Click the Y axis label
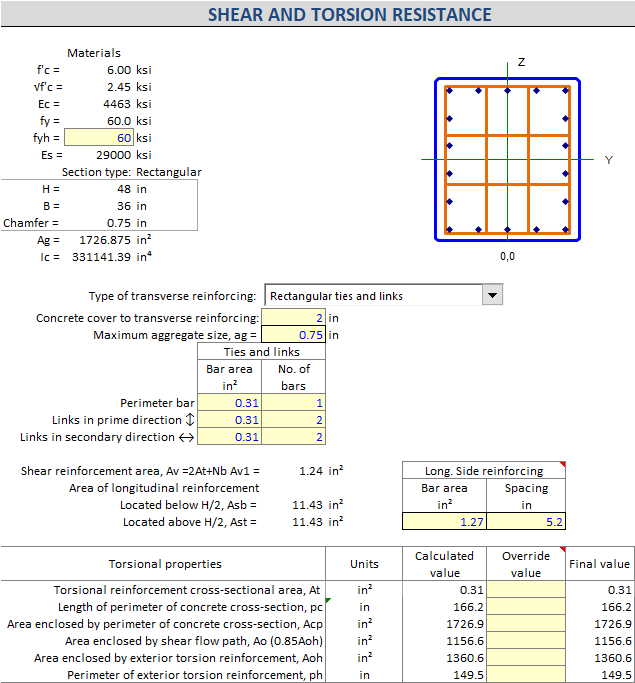This screenshot has height=683, width=635. pos(608,160)
